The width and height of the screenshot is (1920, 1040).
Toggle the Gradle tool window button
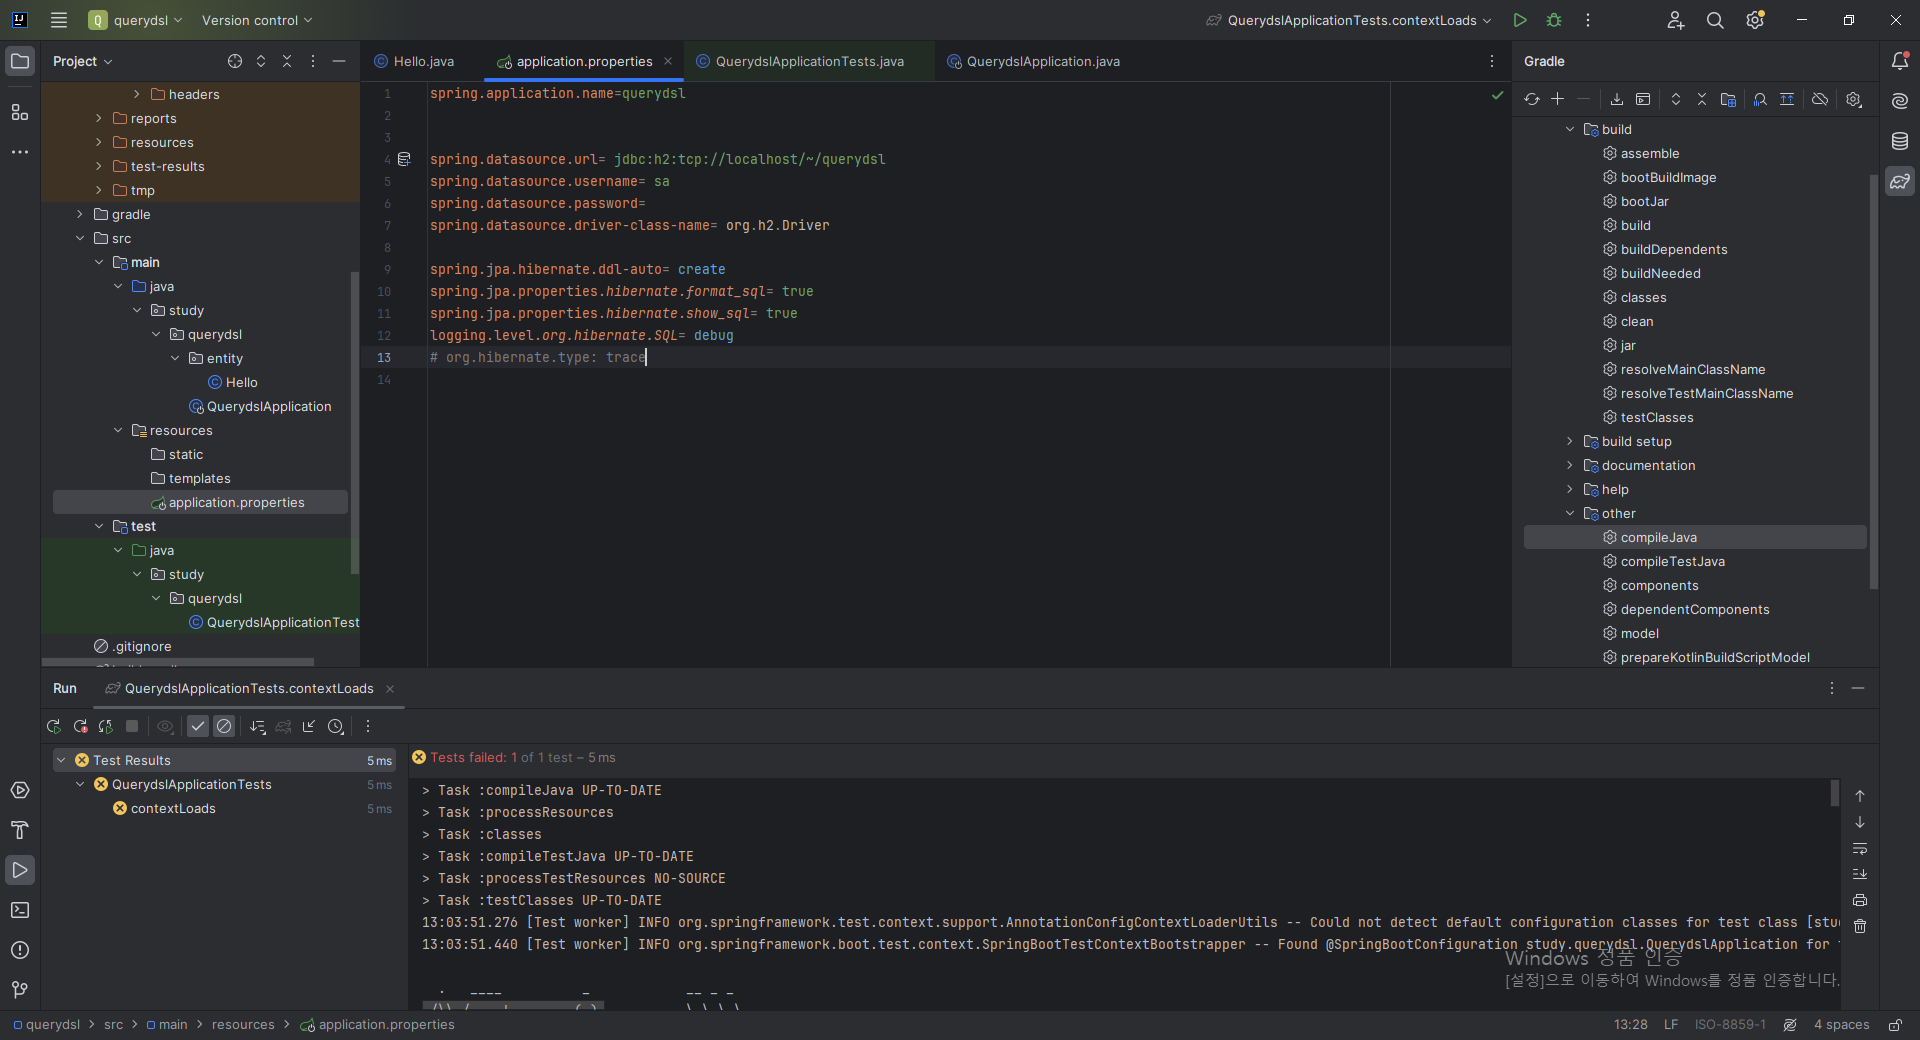[1900, 181]
